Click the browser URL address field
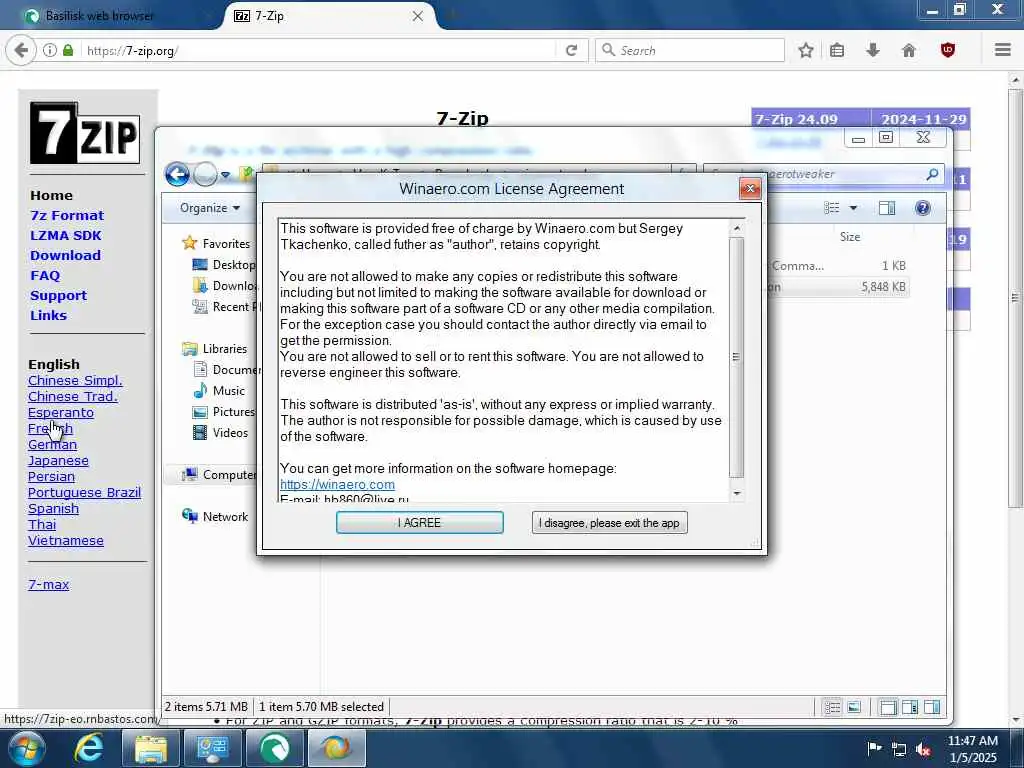 click(x=320, y=50)
